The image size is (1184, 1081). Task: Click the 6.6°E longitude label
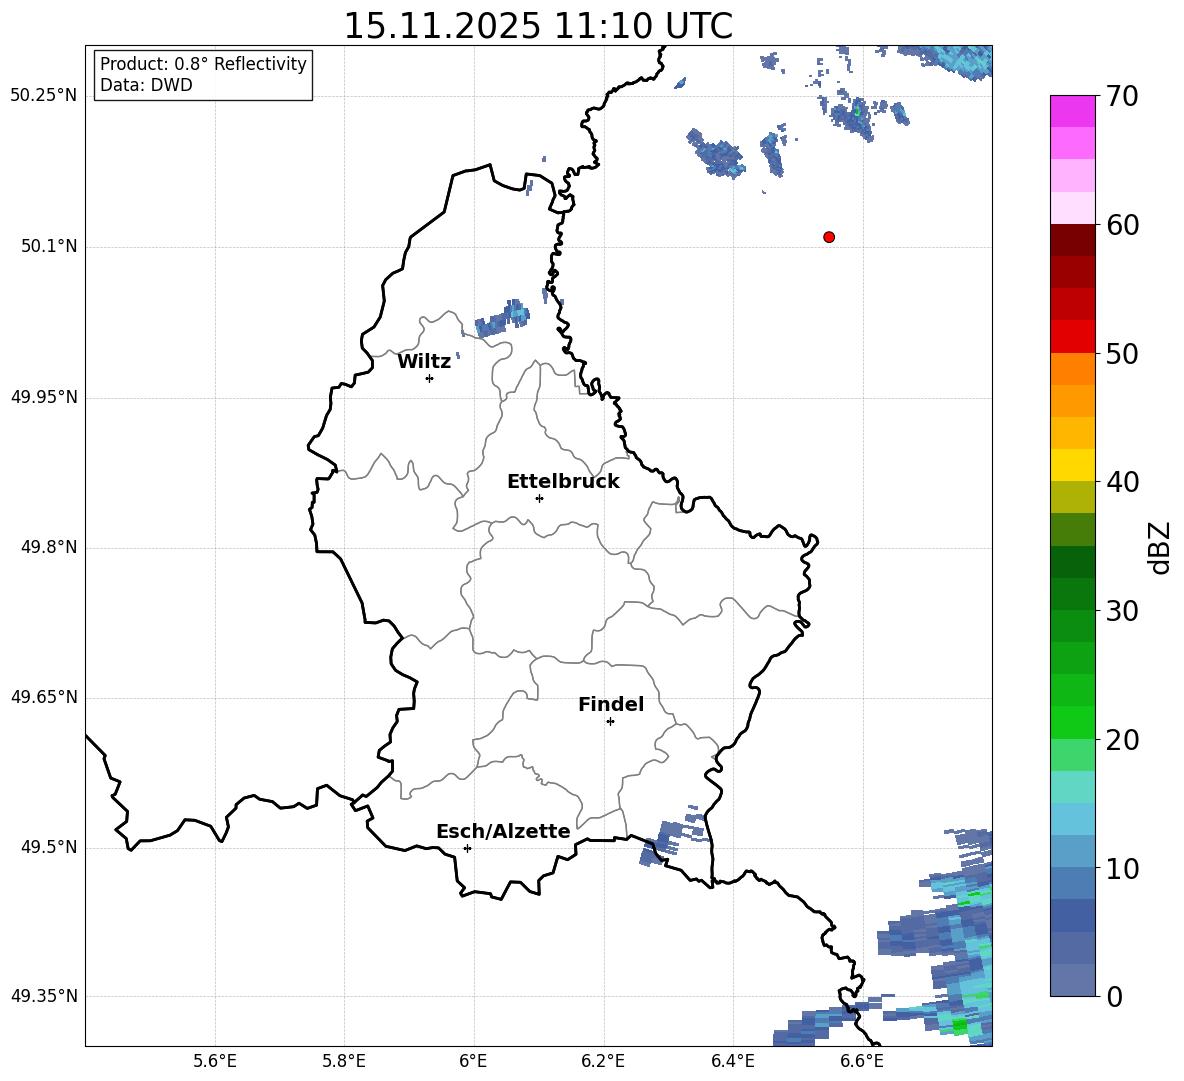[862, 1061]
